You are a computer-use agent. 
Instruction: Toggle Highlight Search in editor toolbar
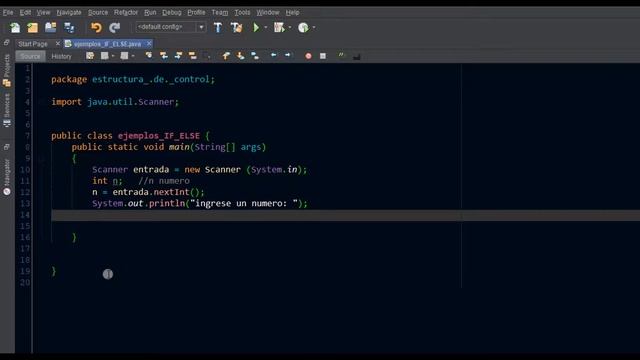[193, 56]
